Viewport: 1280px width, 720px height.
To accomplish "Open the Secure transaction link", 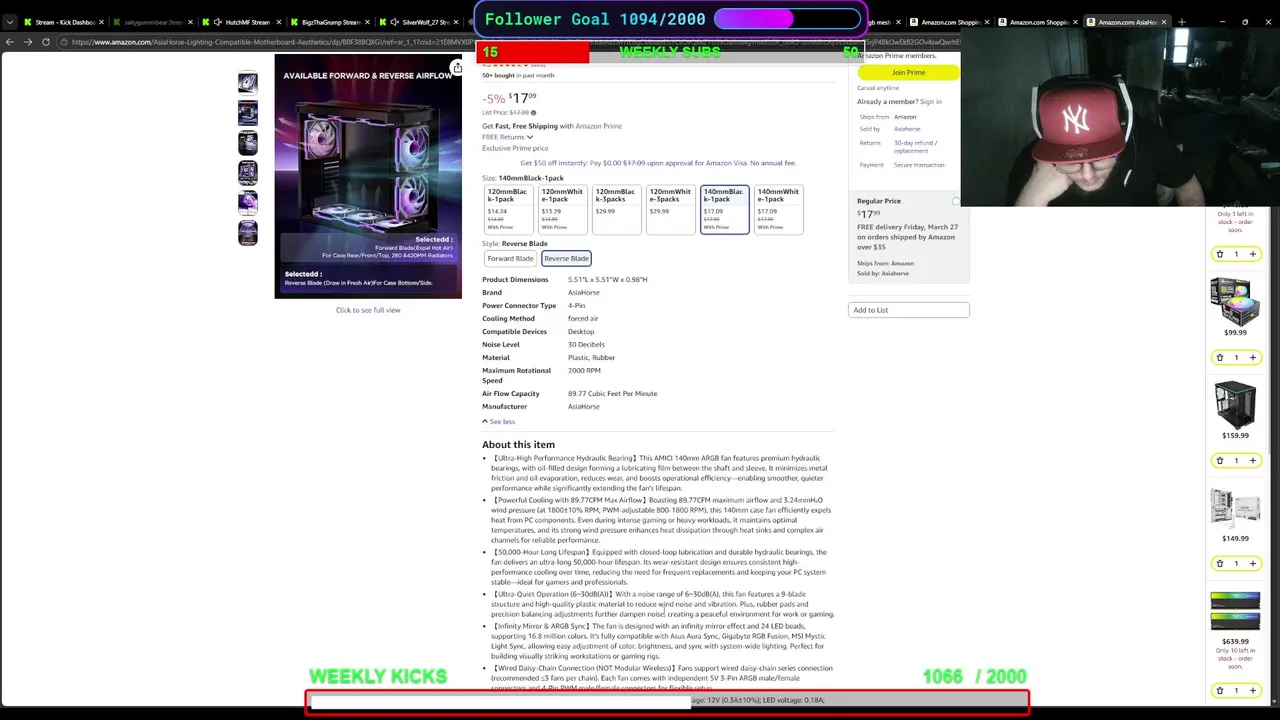I will point(919,165).
